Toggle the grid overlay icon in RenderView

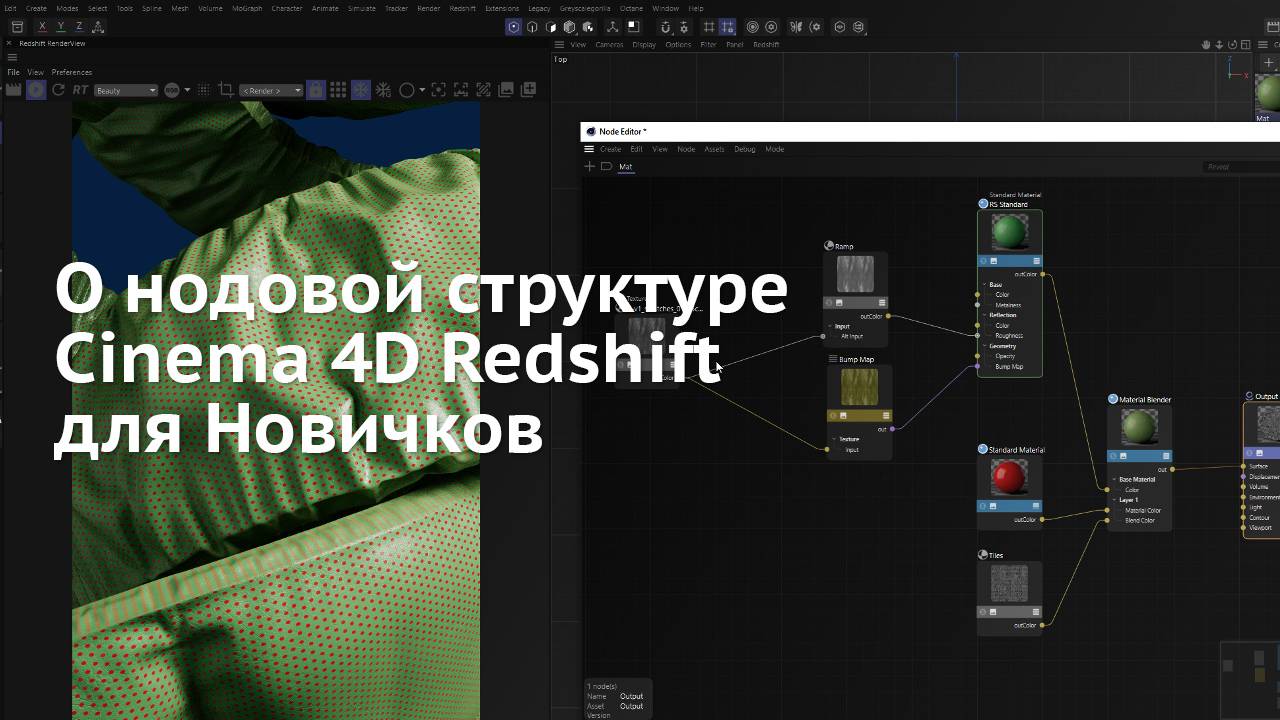[338, 90]
